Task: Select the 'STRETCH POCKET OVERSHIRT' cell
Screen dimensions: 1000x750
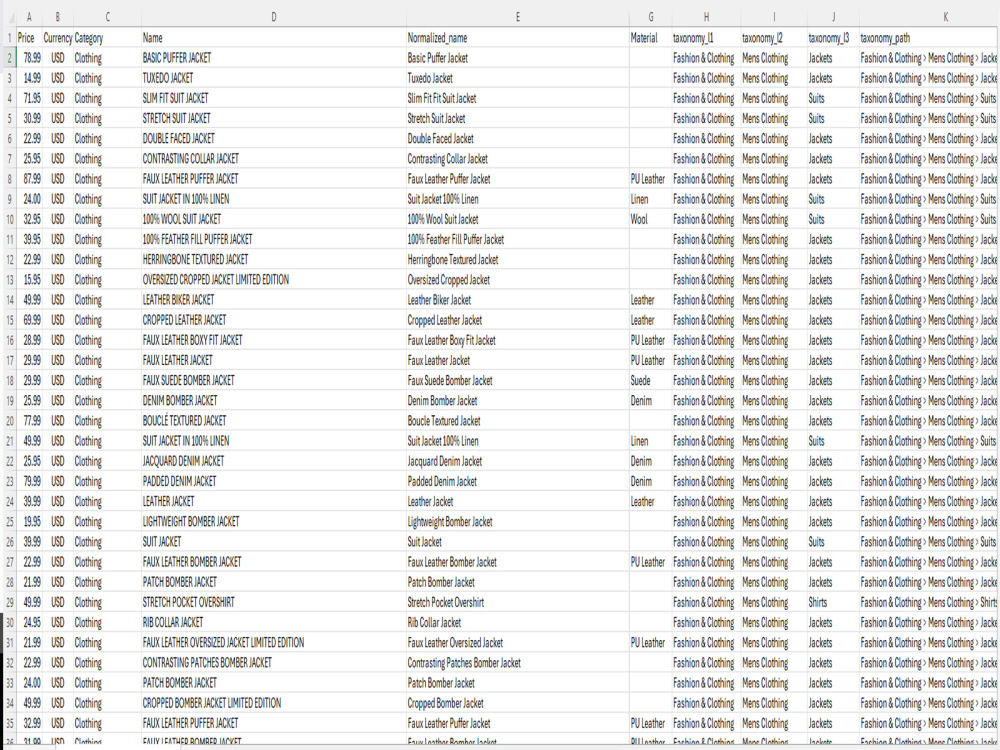Action: (274, 602)
